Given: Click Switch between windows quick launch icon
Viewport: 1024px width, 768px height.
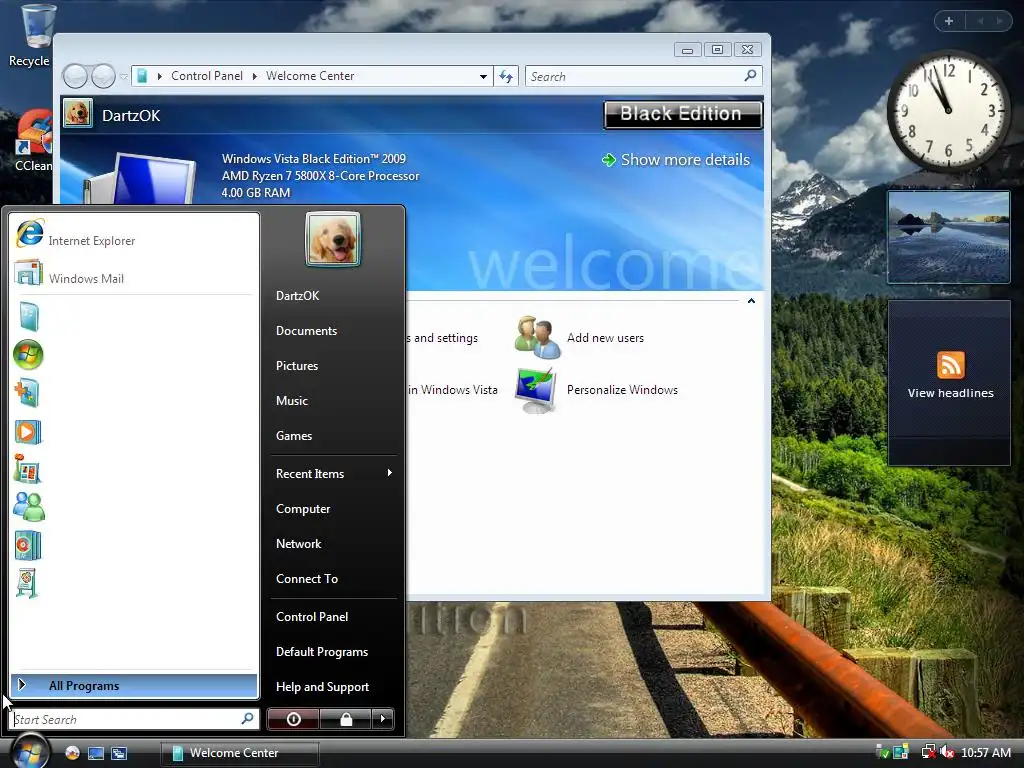Looking at the screenshot, I should click(x=119, y=753).
